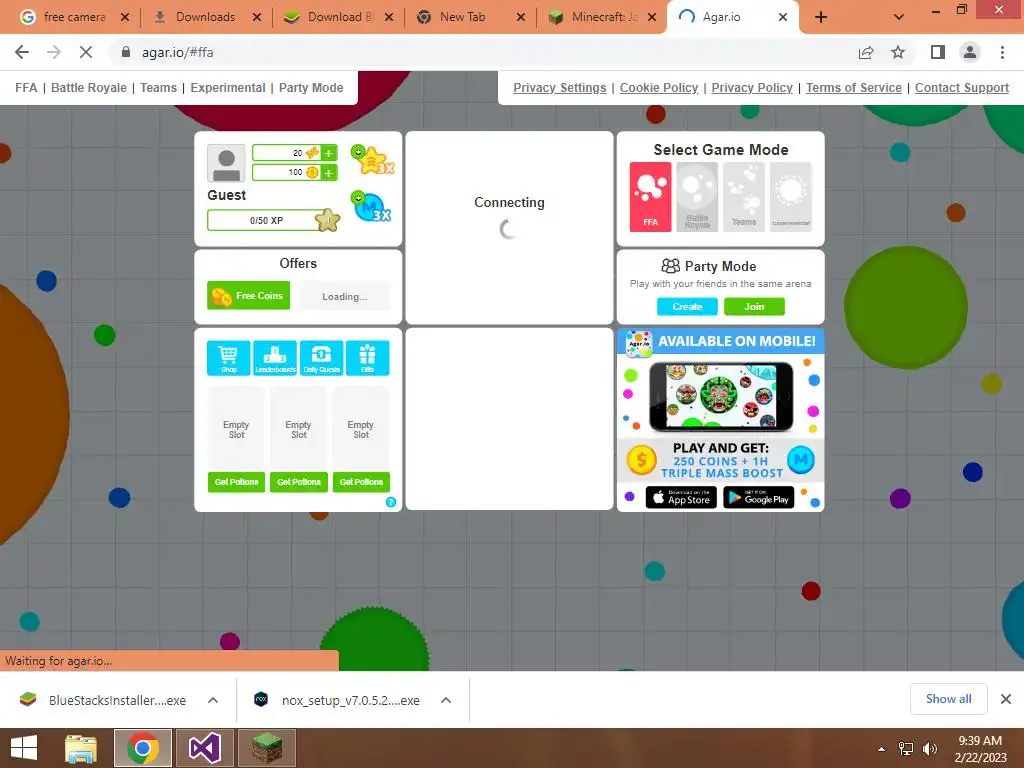This screenshot has height=768, width=1024.
Task: Switch to the free camera tab
Action: tap(74, 17)
